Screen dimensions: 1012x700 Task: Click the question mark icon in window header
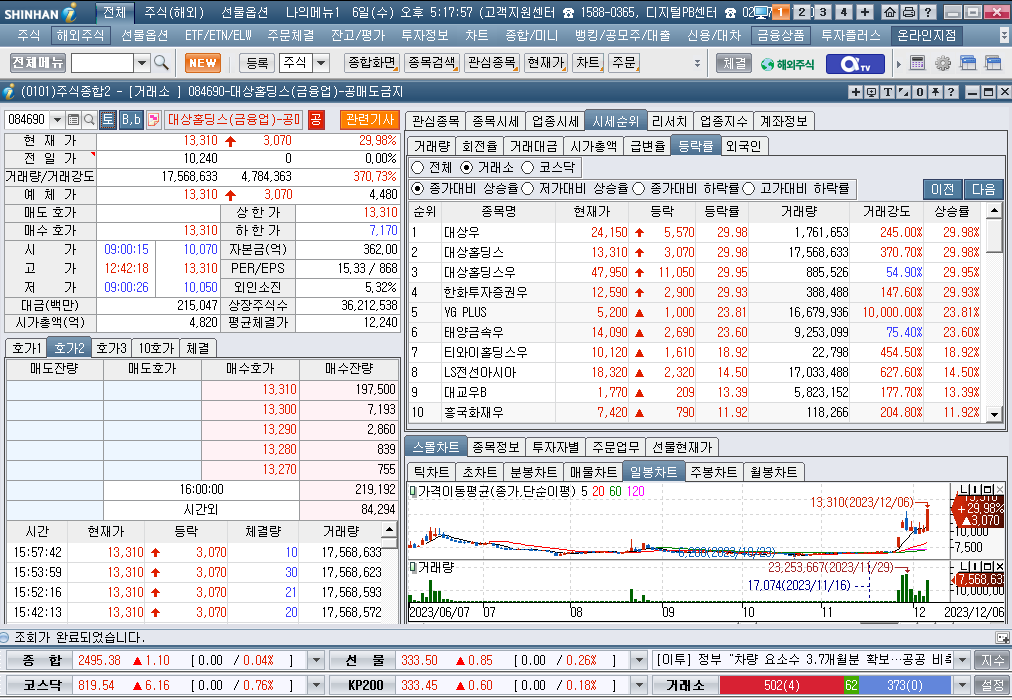point(951,92)
